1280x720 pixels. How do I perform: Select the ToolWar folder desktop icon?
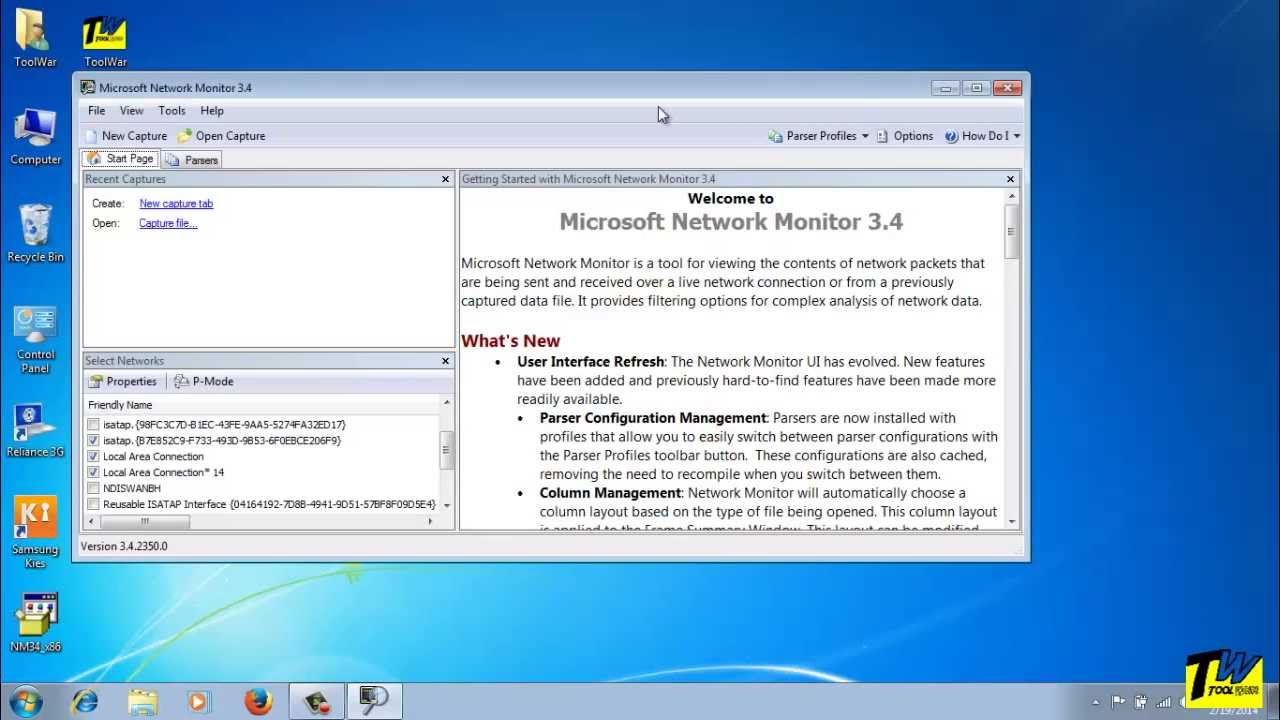[x=35, y=39]
